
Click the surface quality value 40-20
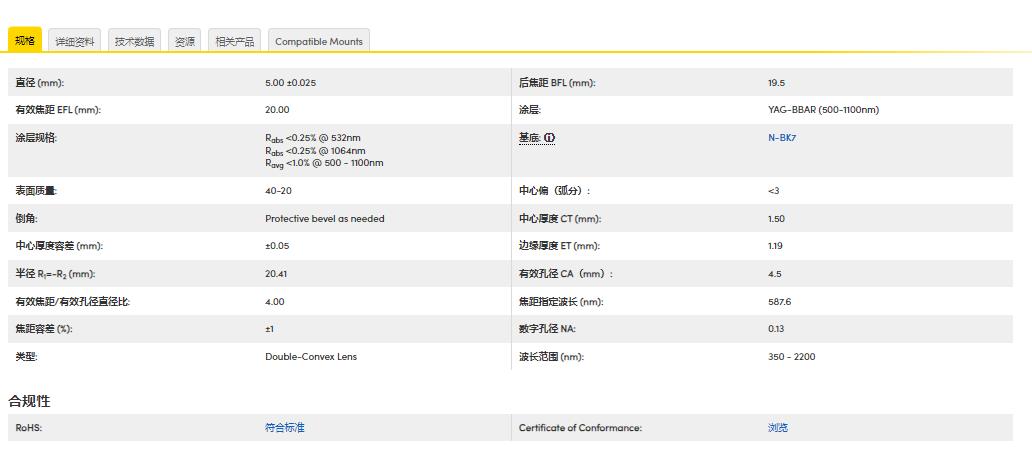(x=278, y=190)
